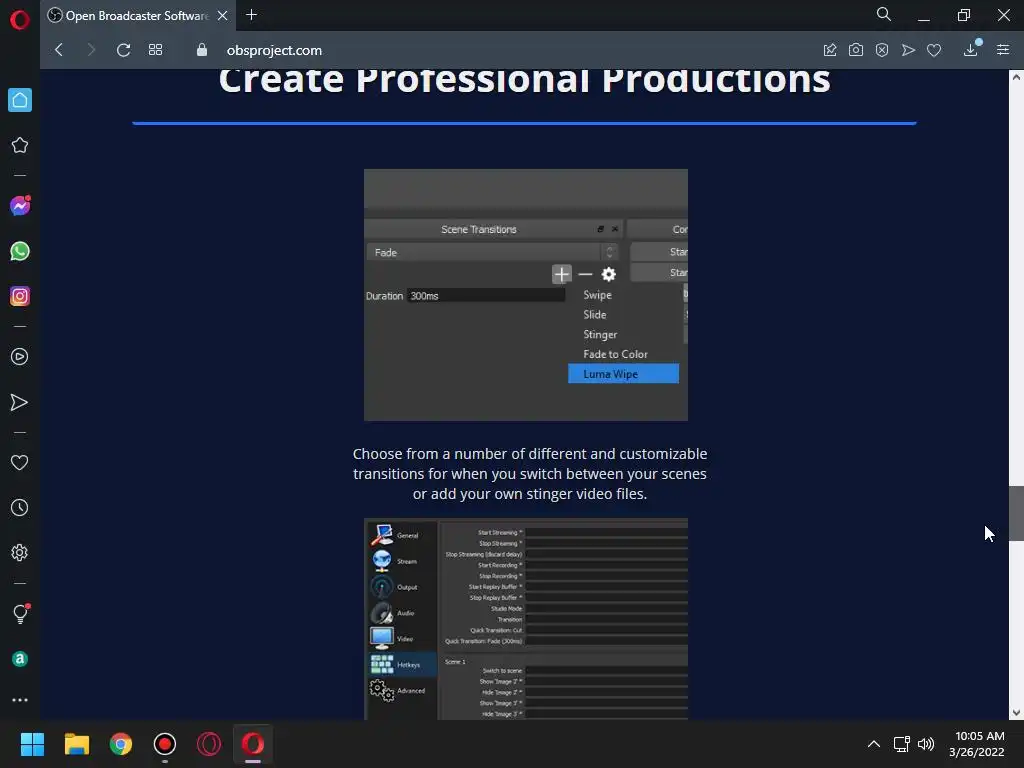Search open tabs with magnifier

click(884, 14)
